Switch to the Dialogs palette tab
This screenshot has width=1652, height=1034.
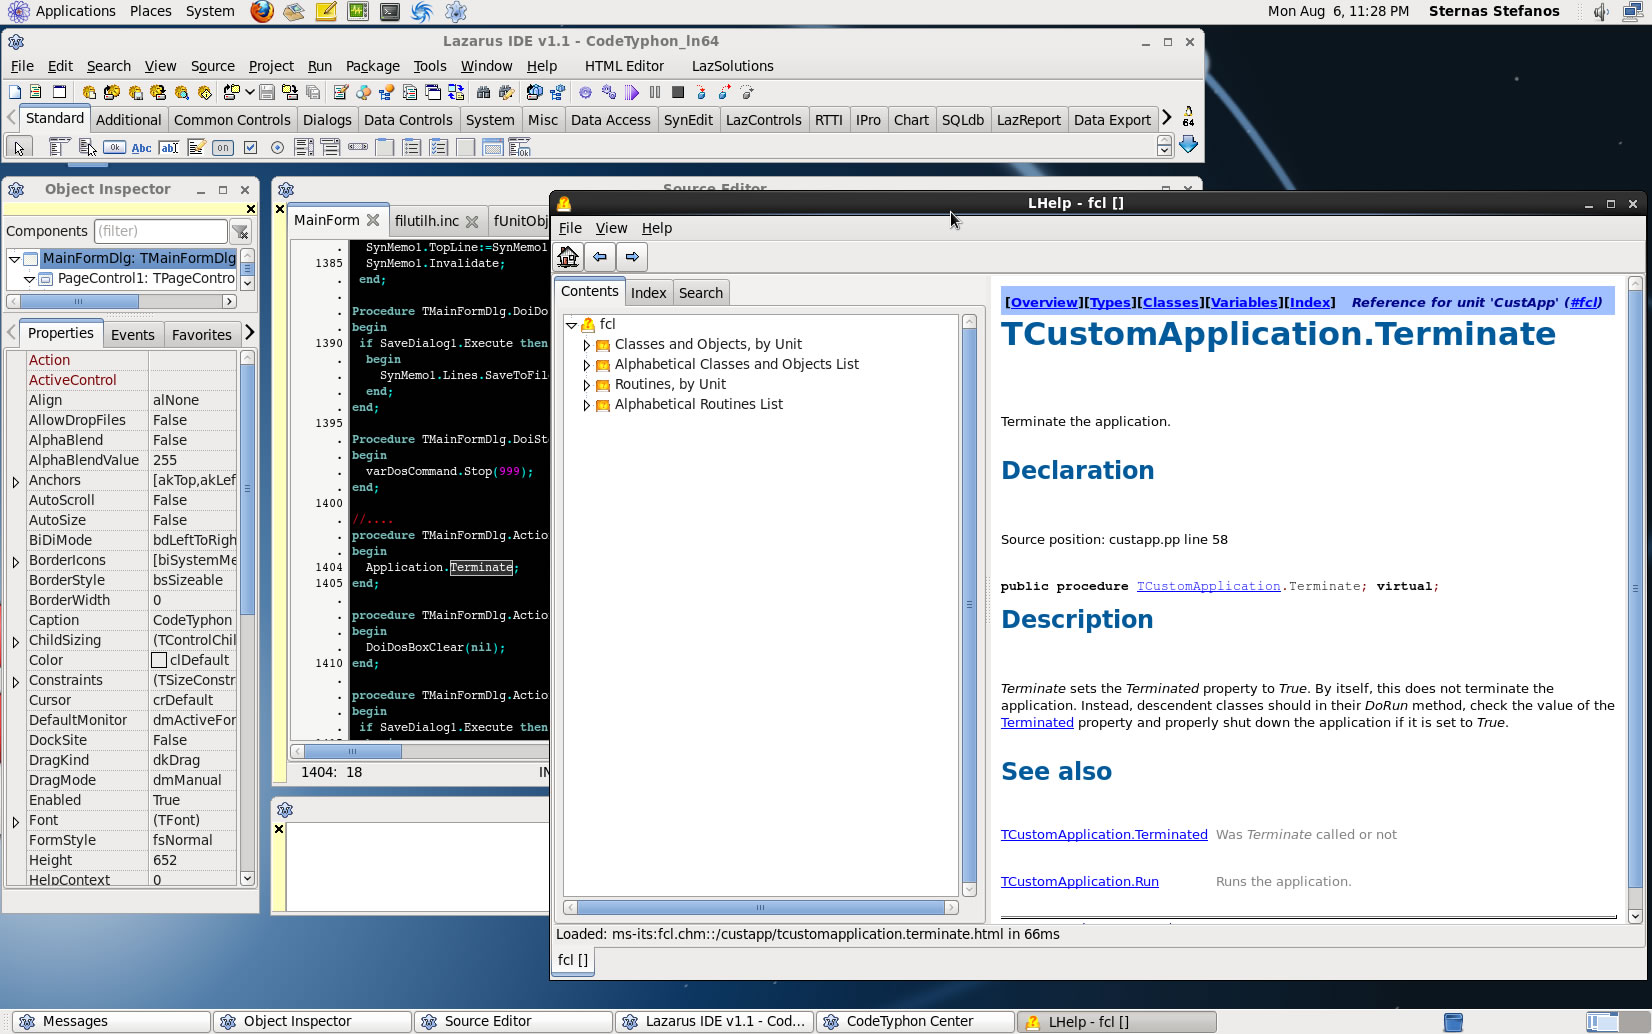coord(327,120)
